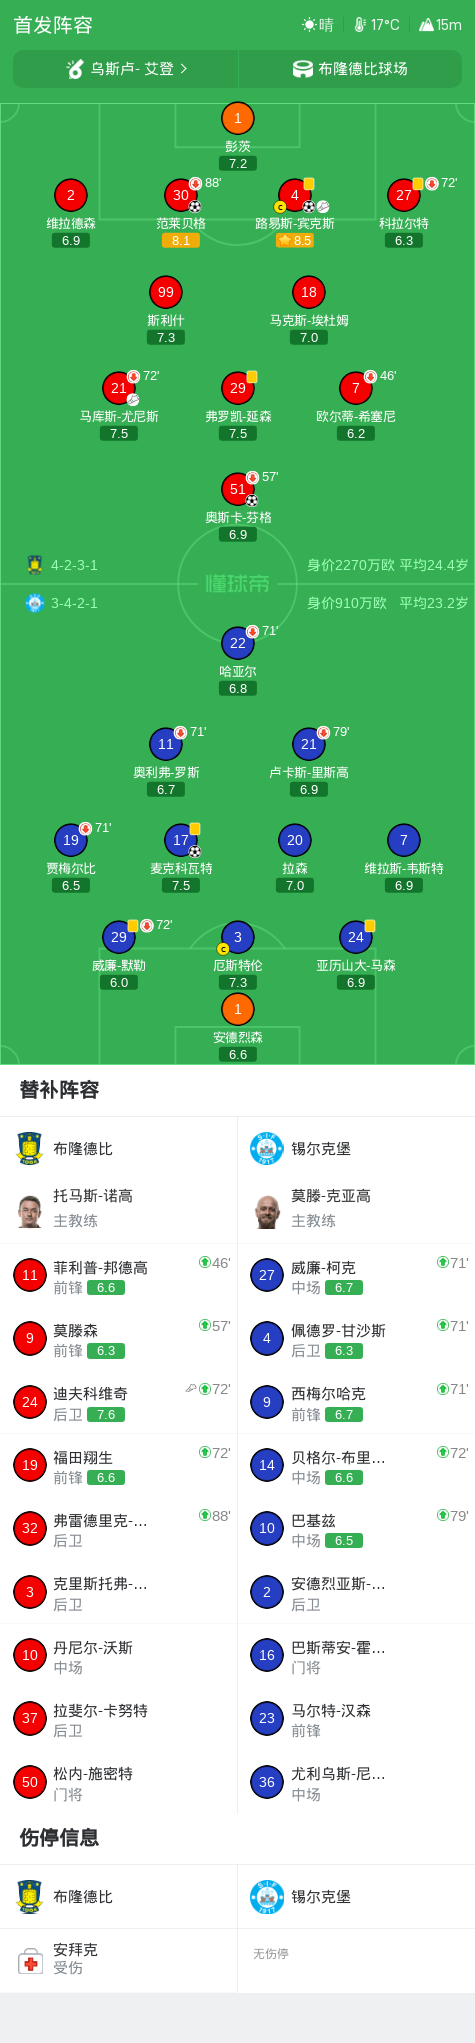Open 布隆德比 team in substitutes section
The image size is (475, 2043).
pyautogui.click(x=119, y=1149)
